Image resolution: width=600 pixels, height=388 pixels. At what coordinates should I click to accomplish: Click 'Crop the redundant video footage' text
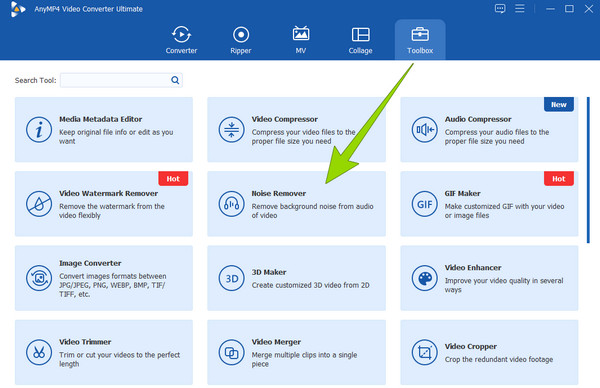(499, 360)
